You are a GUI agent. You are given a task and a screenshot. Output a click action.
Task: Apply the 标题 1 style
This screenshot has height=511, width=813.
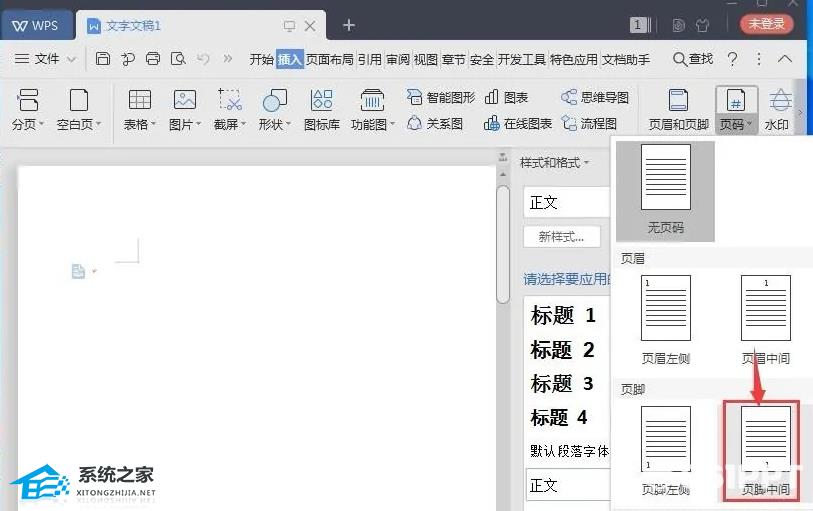(x=563, y=315)
